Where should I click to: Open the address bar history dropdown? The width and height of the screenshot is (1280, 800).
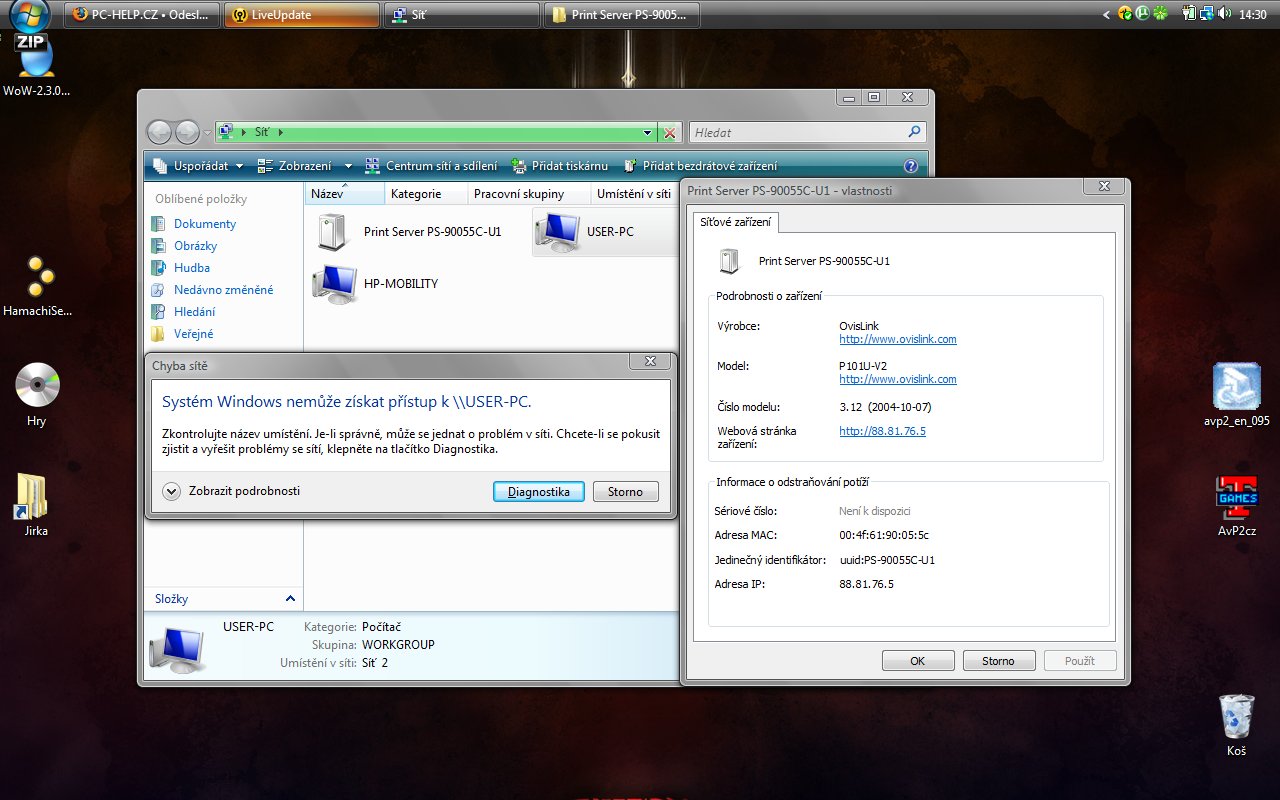[x=648, y=132]
